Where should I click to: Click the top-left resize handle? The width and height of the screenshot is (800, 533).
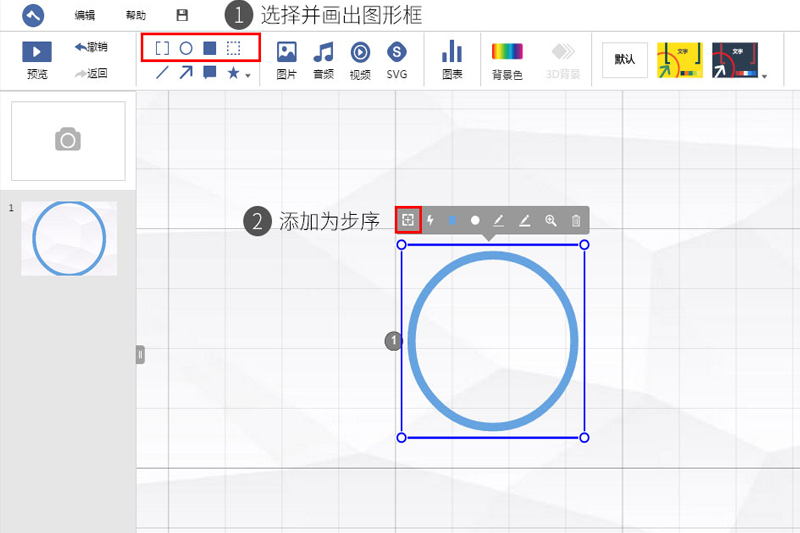[402, 245]
